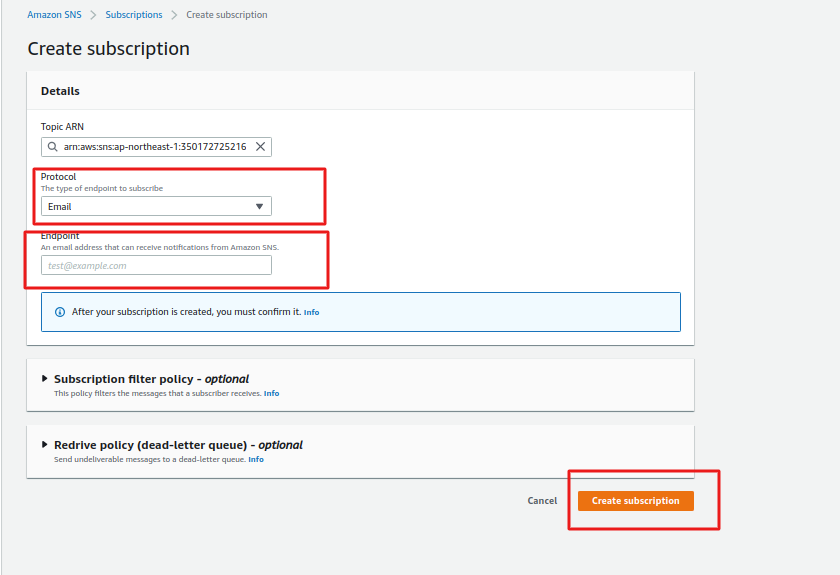Screen dimensions: 840x575
Task: Click the search magnifier icon in Topic ARN
Action: click(x=51, y=147)
